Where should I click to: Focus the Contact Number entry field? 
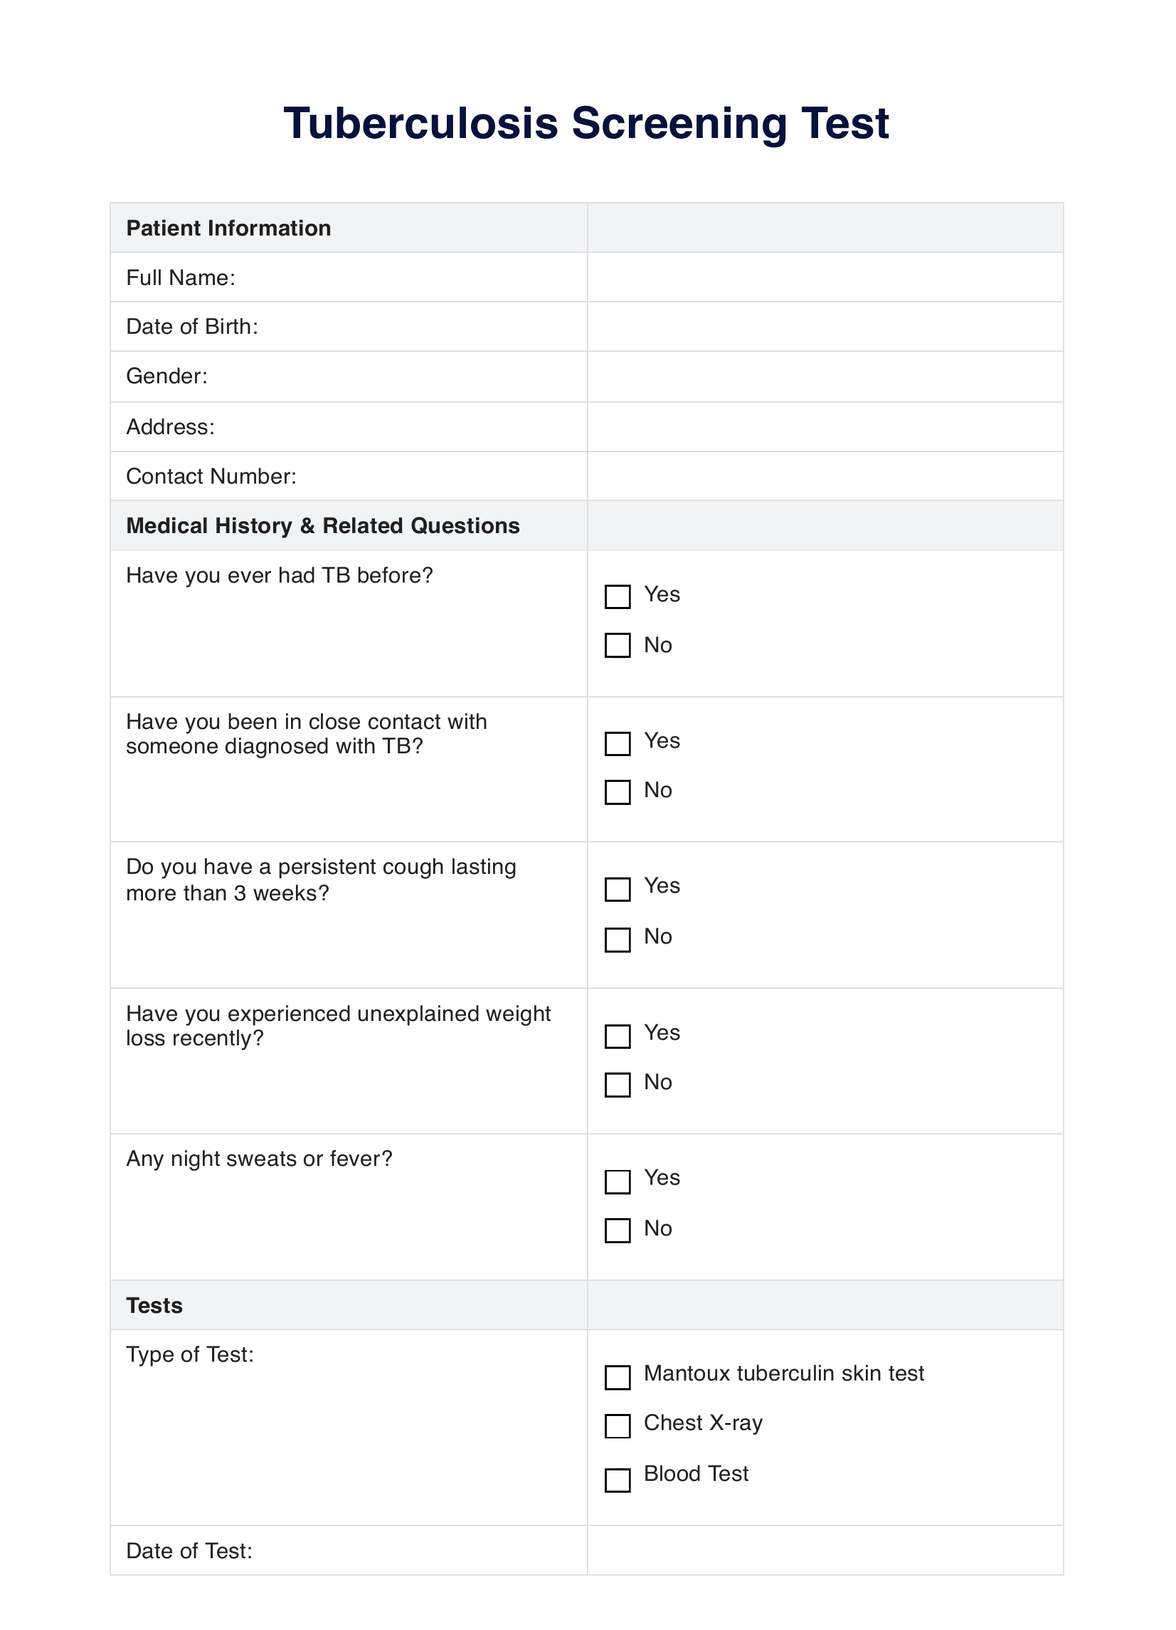tap(824, 476)
